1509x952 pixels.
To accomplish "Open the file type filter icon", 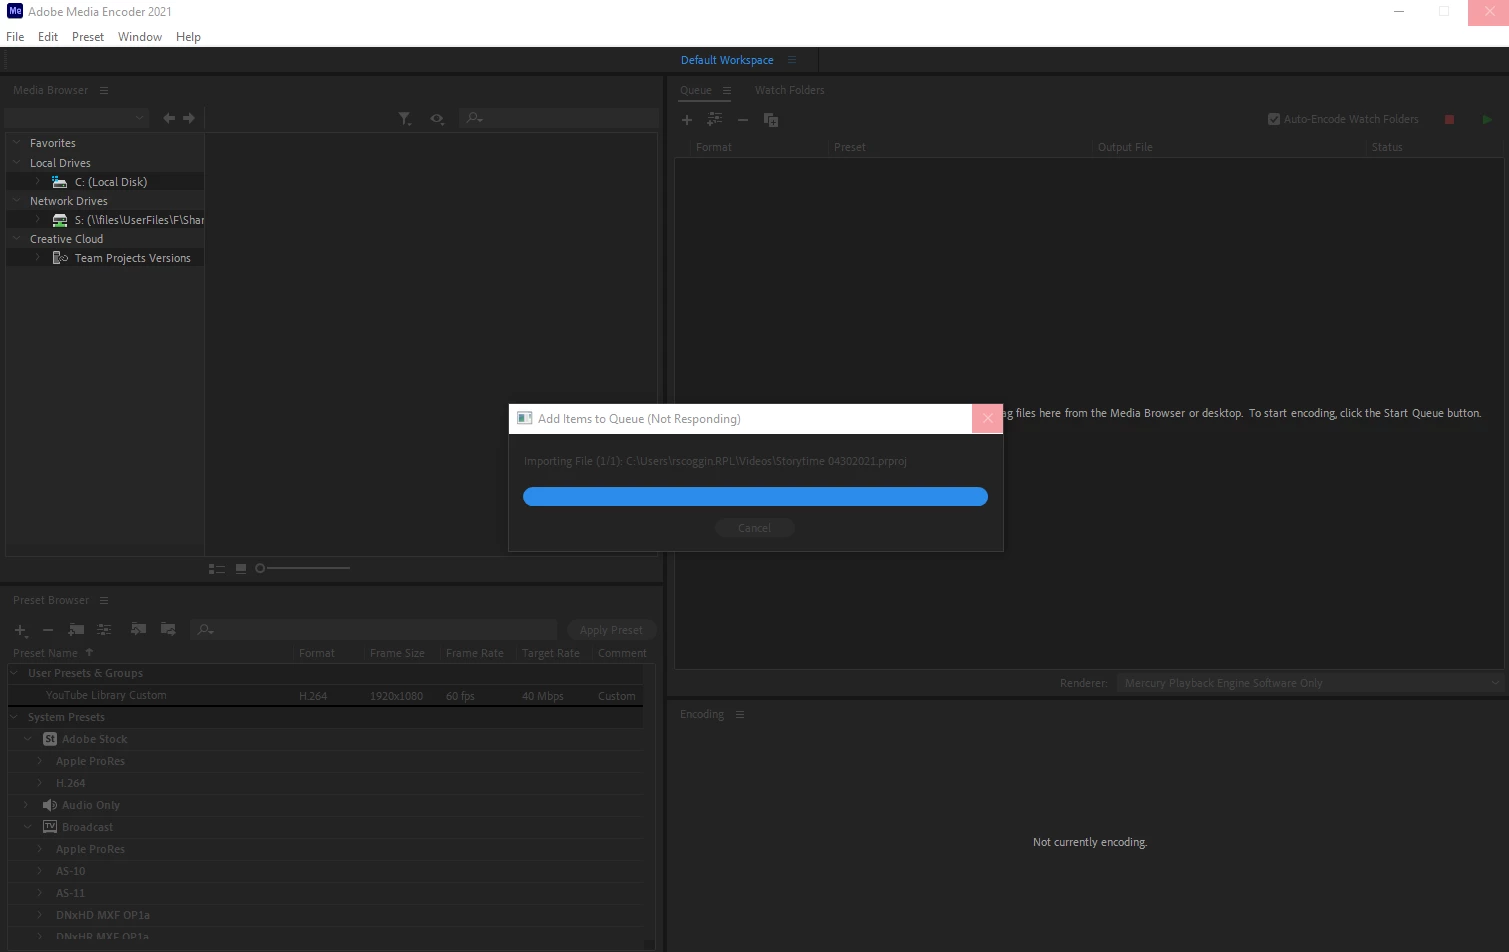I will tap(405, 119).
